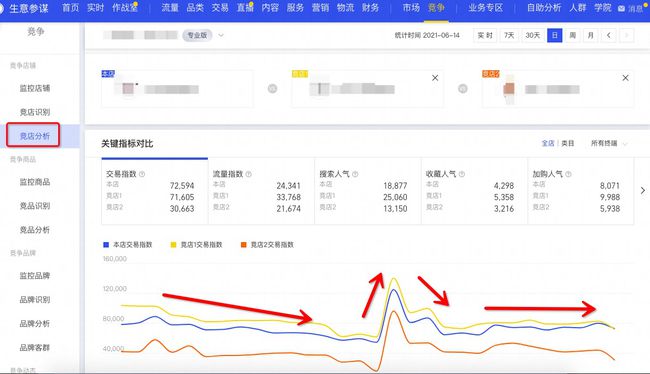Open the 营销 section

pos(320,8)
